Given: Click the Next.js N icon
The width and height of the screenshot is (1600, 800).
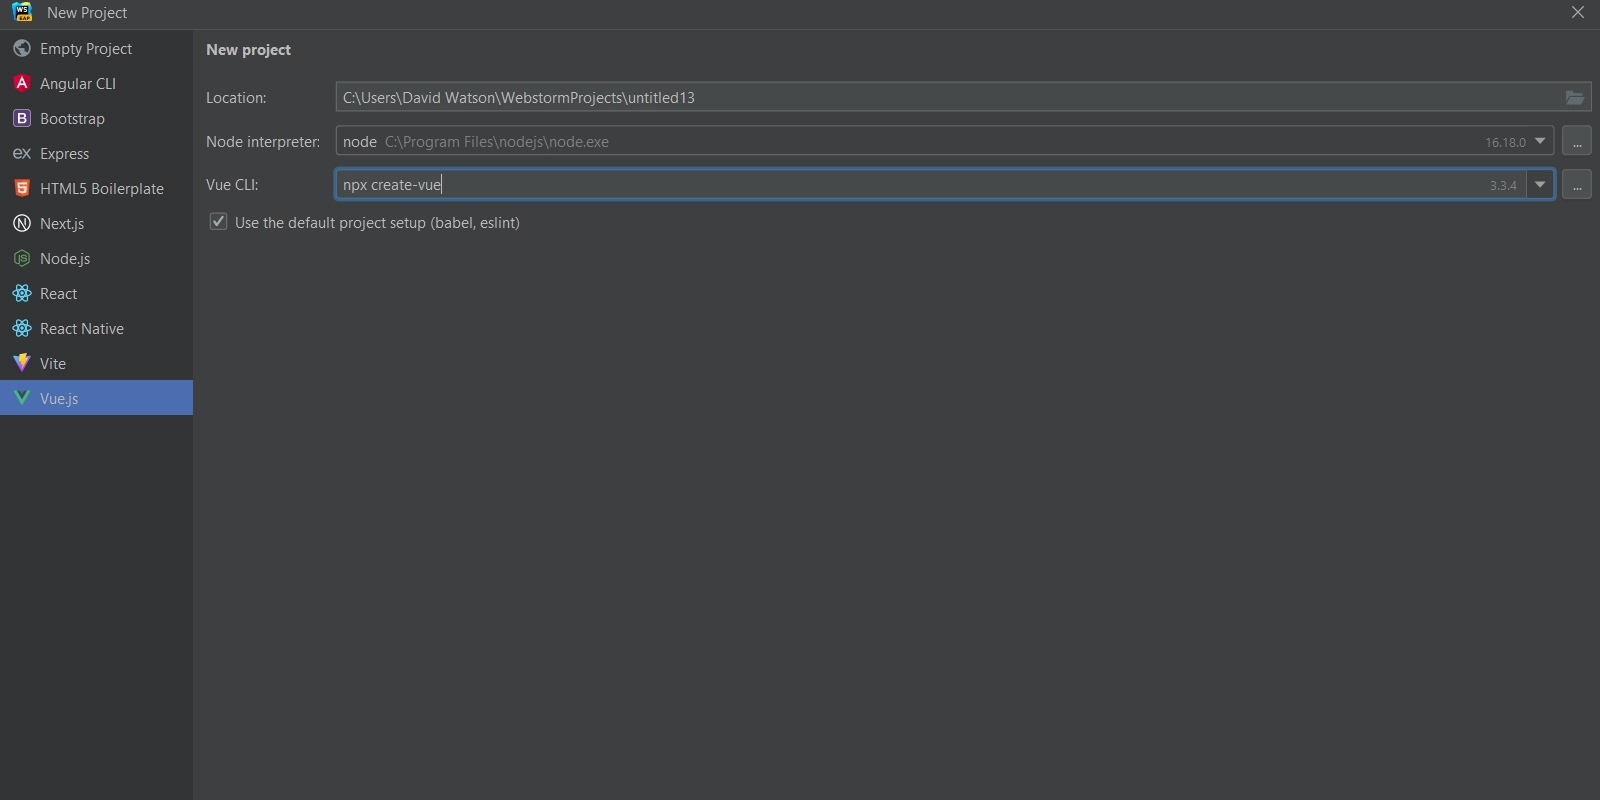Looking at the screenshot, I should tap(22, 223).
